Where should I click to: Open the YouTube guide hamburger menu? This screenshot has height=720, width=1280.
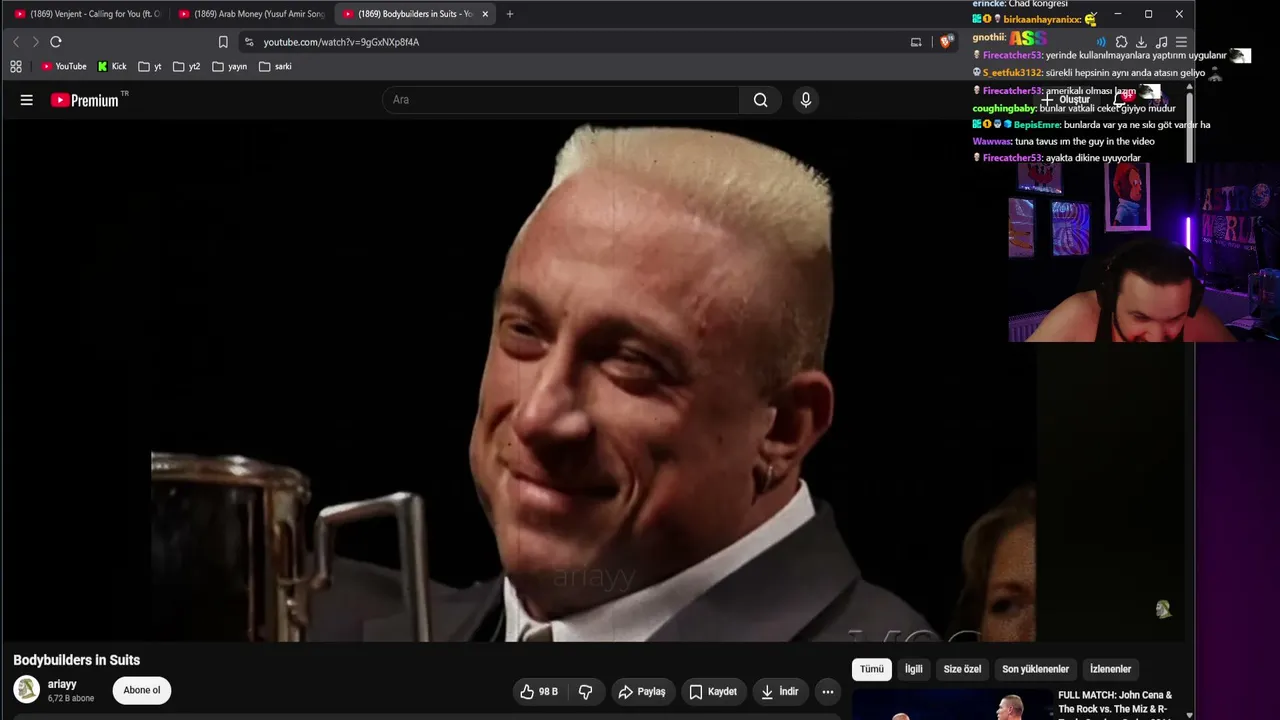[x=27, y=100]
